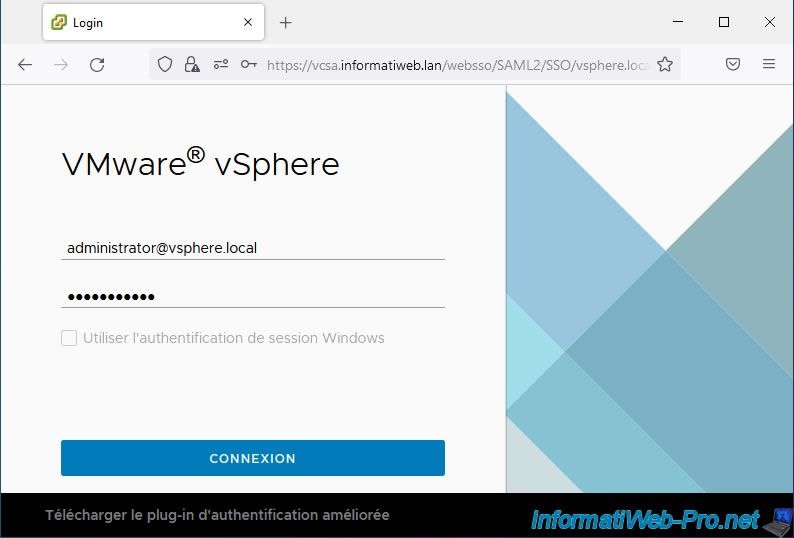Minimize the browser window
This screenshot has width=794, height=538.
(678, 22)
